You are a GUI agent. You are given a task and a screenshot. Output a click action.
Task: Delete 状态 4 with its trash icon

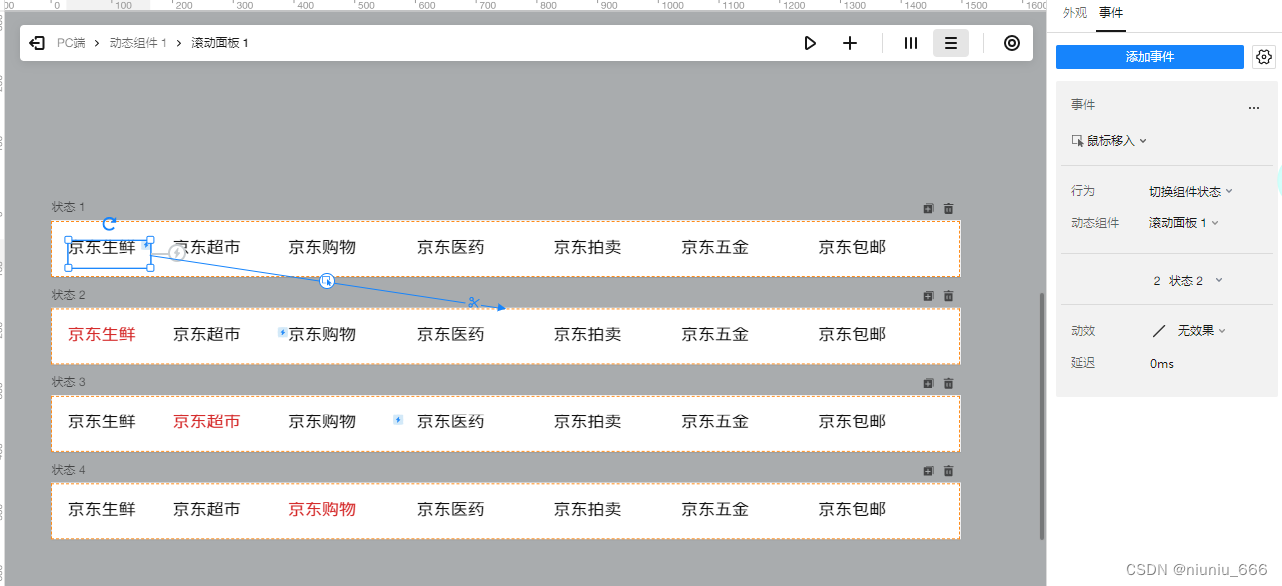[x=949, y=471]
